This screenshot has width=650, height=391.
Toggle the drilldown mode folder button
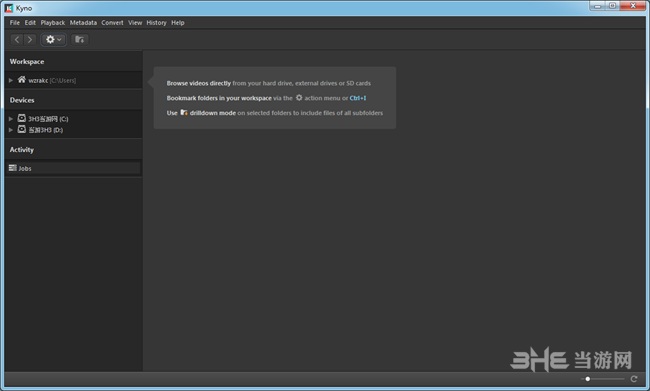[x=79, y=39]
